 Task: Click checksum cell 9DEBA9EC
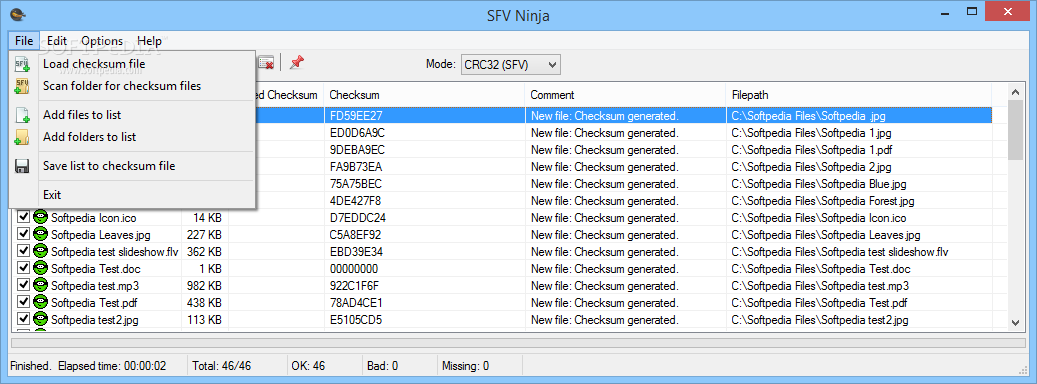pos(357,149)
